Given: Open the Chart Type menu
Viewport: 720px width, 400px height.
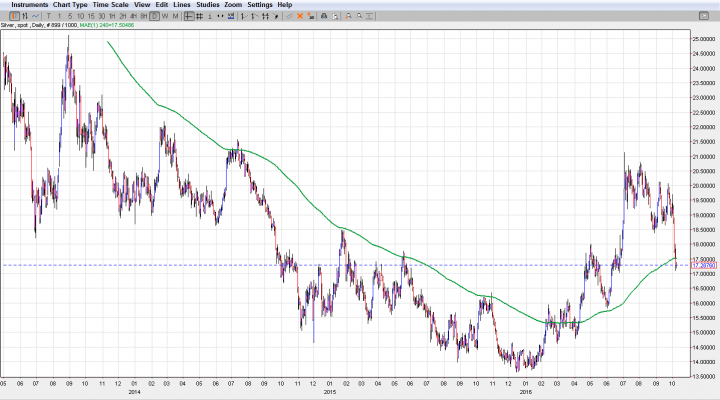Looking at the screenshot, I should (70, 5).
